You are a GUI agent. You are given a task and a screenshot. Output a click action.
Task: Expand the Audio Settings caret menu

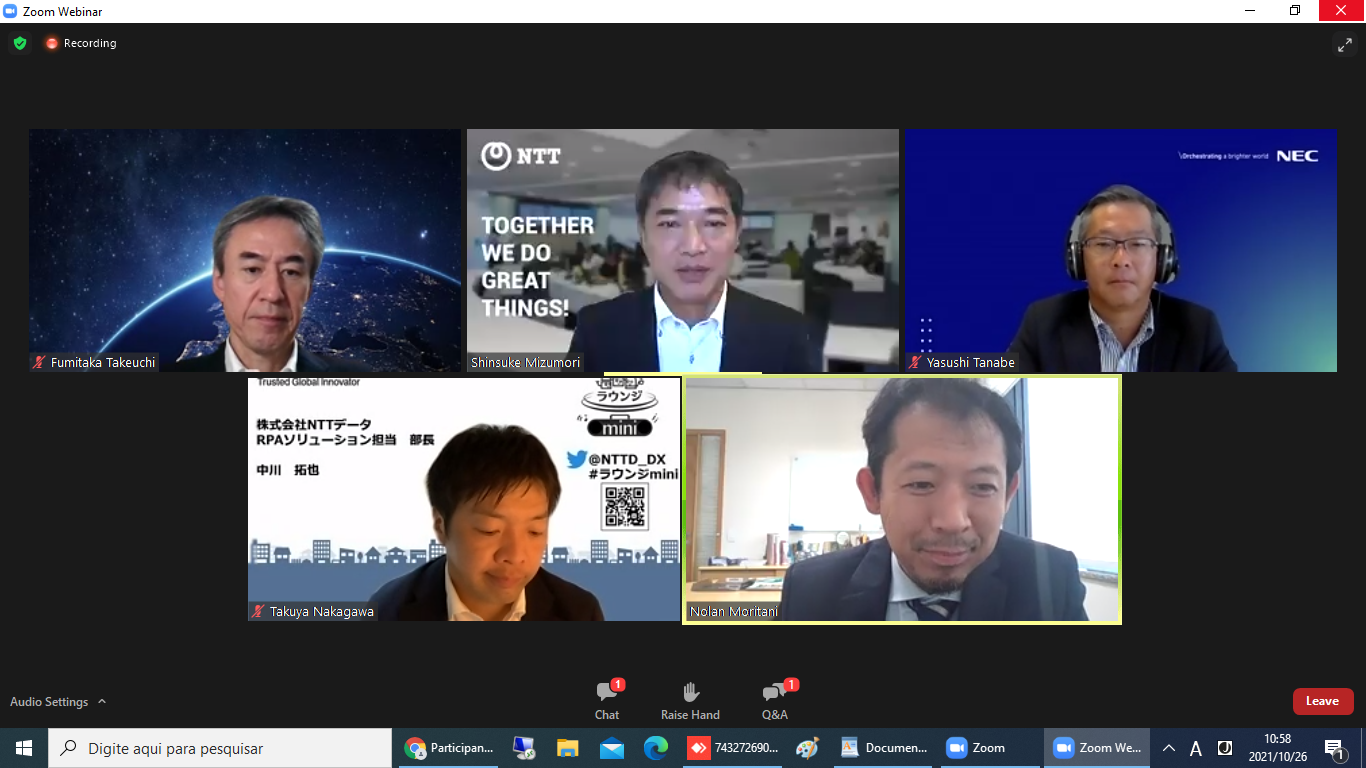pos(102,702)
